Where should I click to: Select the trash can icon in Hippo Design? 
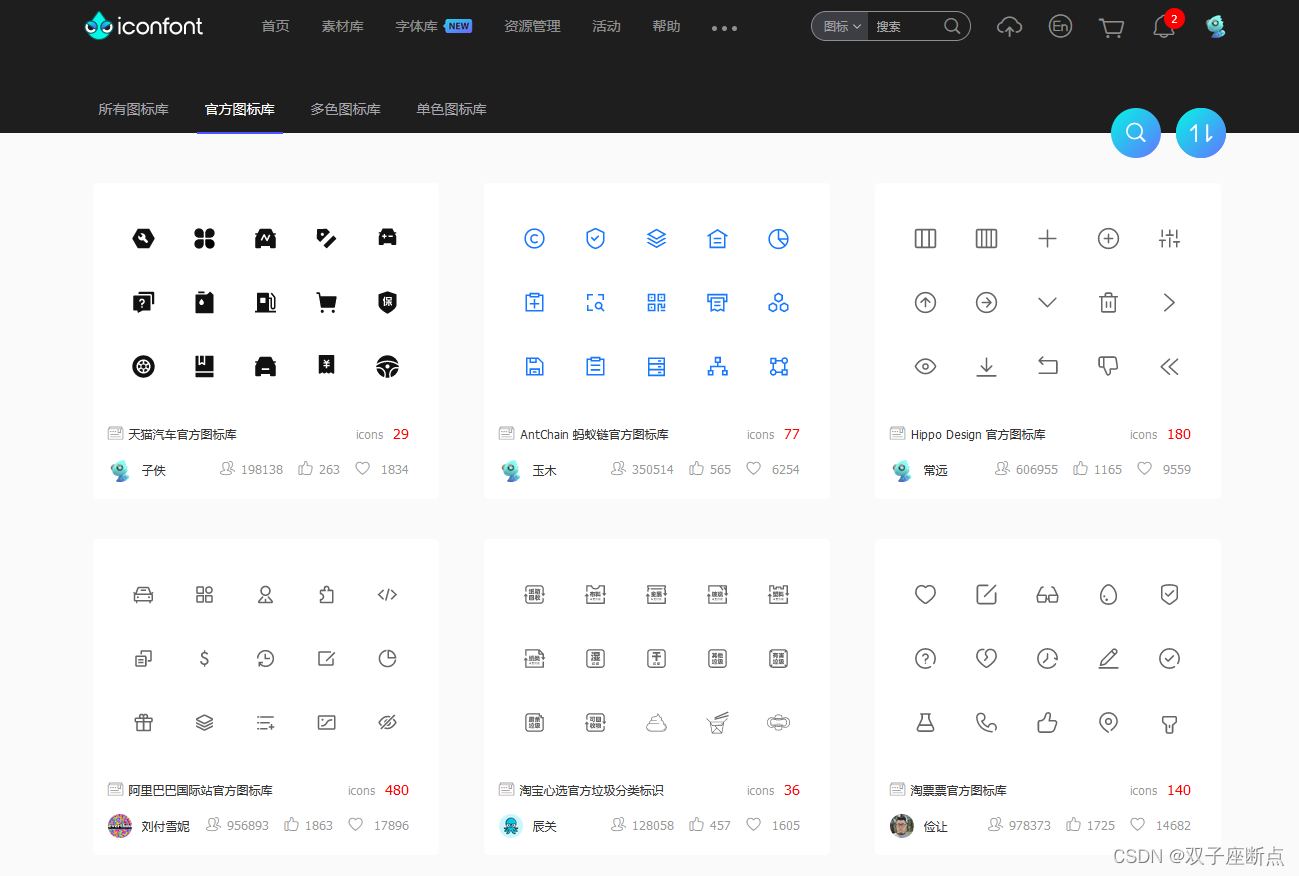pos(1108,302)
